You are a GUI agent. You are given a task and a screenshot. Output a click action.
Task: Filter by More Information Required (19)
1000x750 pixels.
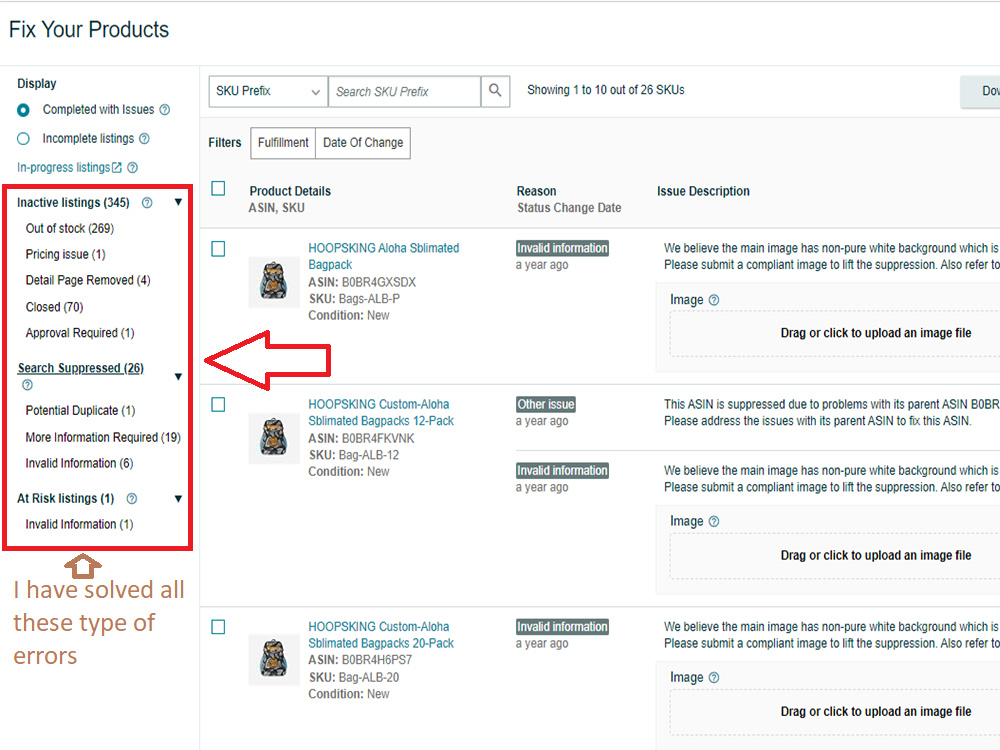(x=103, y=438)
